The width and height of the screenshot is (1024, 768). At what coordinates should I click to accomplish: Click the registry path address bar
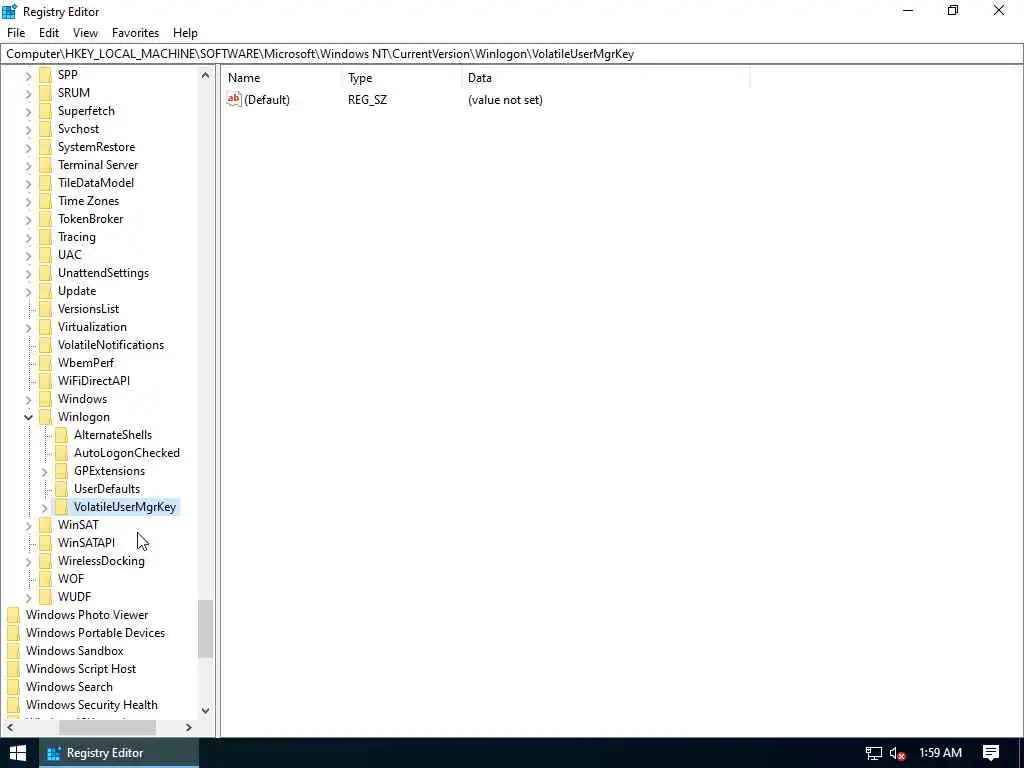pos(512,54)
